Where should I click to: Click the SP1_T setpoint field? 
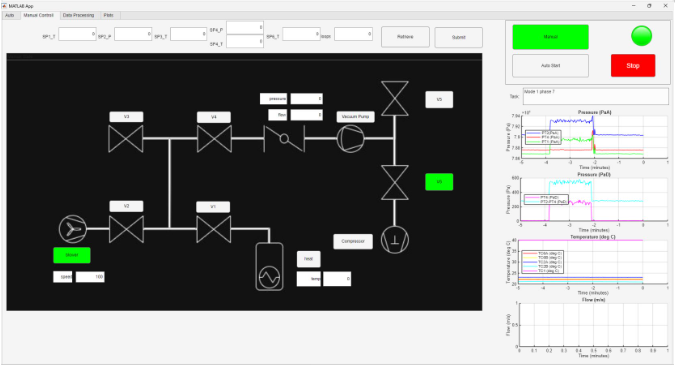pos(77,34)
